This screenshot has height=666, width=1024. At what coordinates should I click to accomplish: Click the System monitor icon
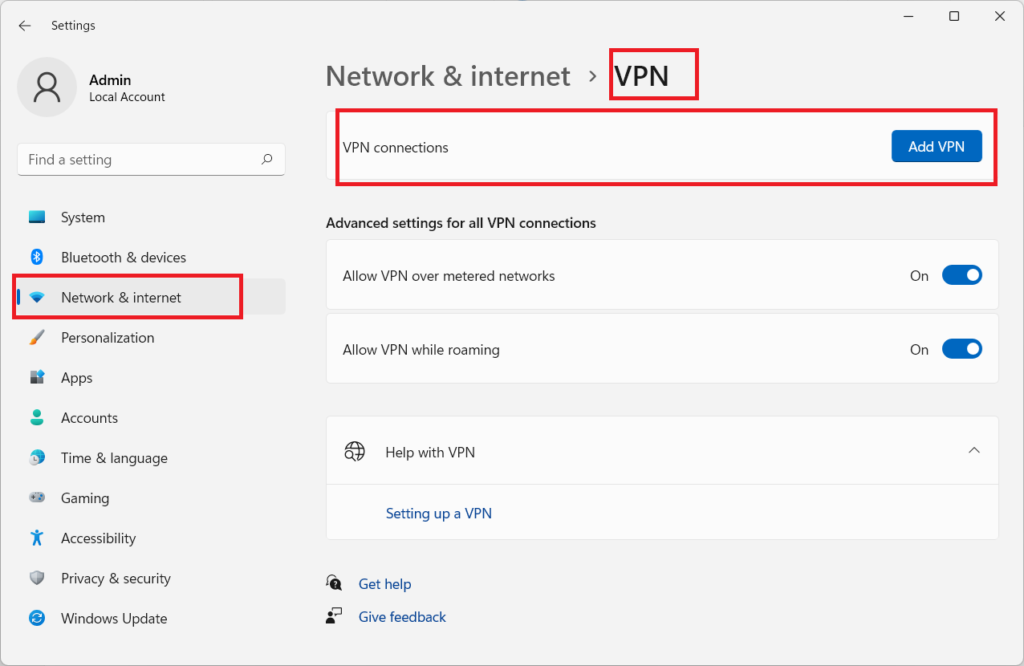pos(37,217)
